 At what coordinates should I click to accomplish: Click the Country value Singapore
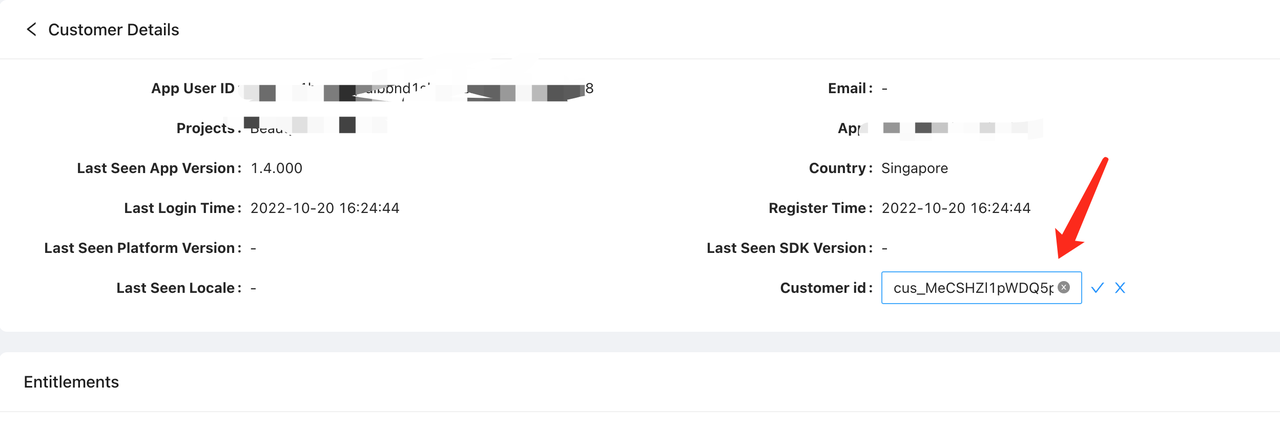click(x=914, y=168)
